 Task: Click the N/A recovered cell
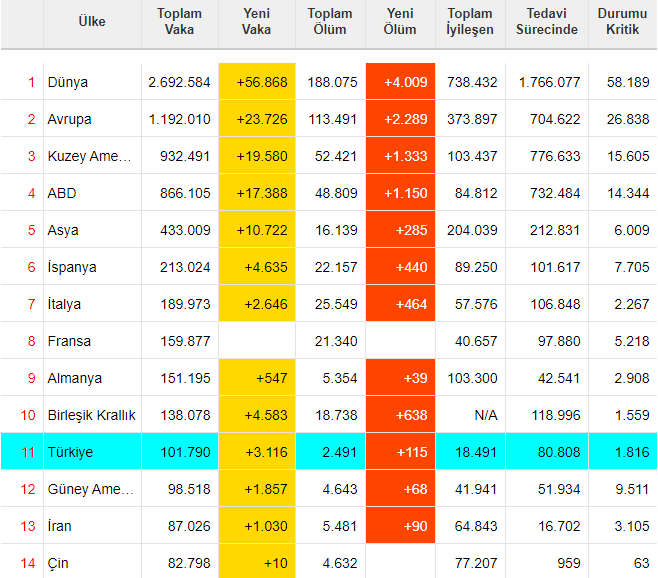point(486,415)
